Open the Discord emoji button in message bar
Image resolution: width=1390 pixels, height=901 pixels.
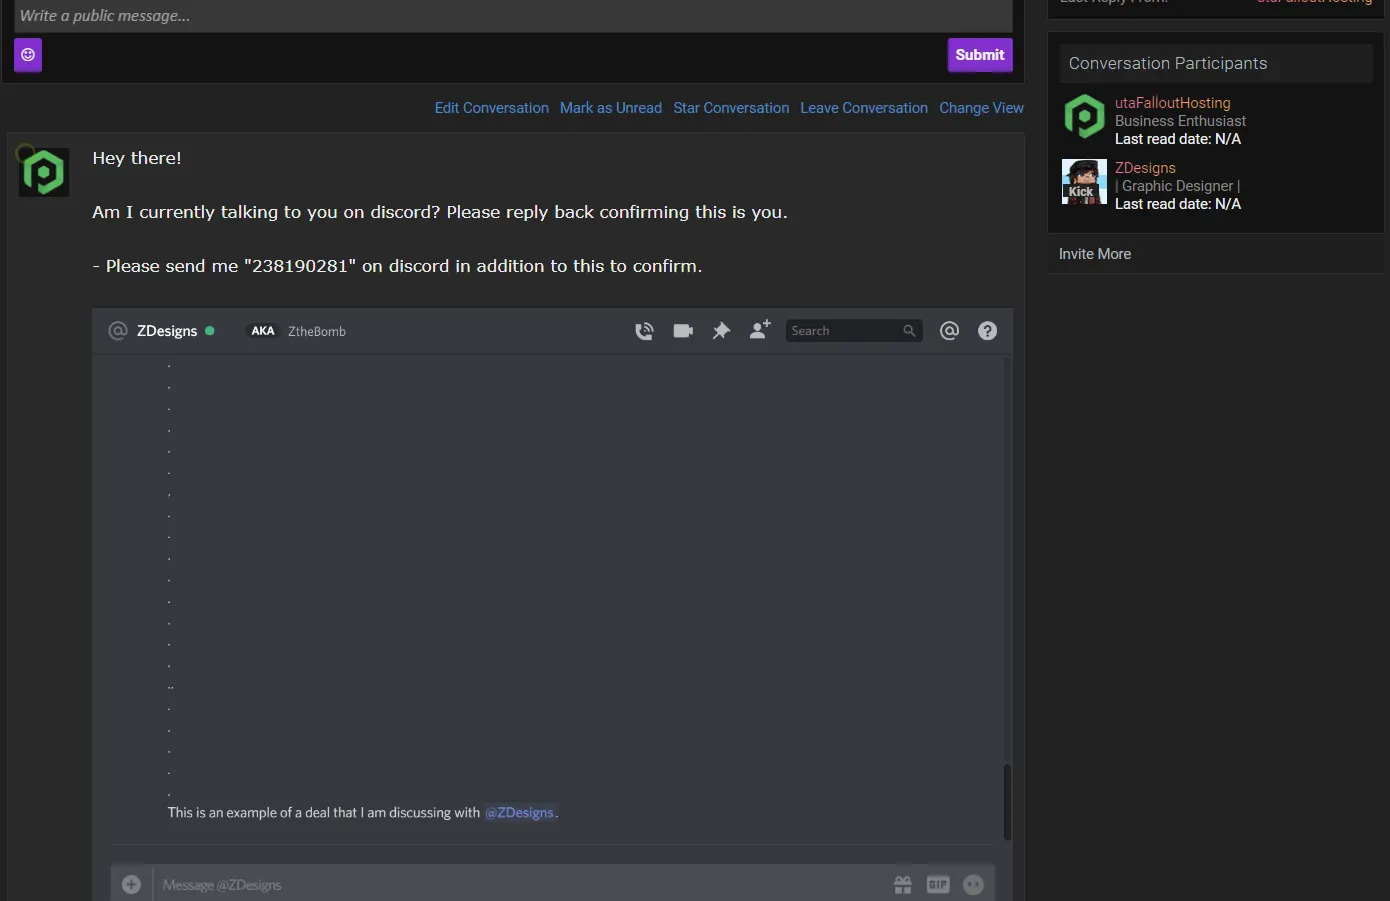tap(973, 885)
